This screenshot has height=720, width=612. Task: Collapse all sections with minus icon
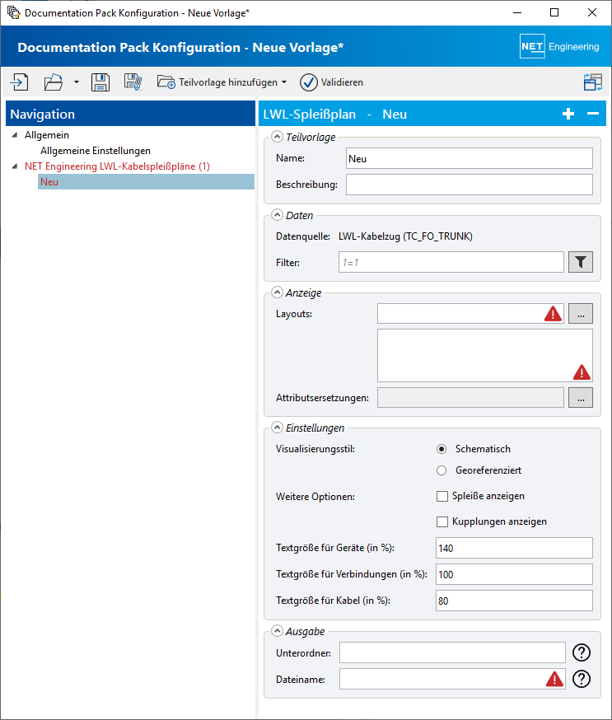(x=593, y=114)
